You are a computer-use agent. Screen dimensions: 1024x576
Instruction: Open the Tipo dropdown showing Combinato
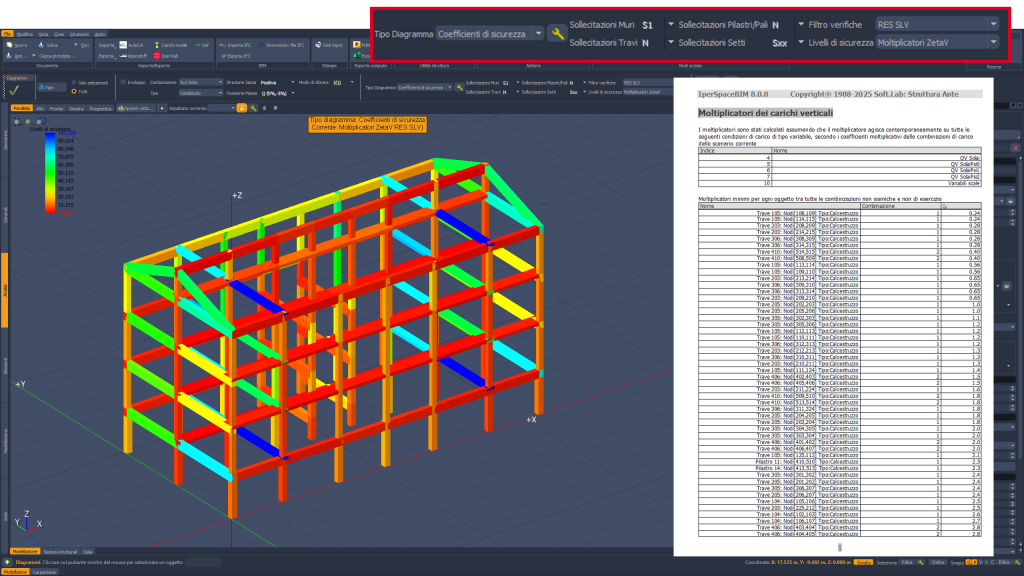(x=200, y=93)
